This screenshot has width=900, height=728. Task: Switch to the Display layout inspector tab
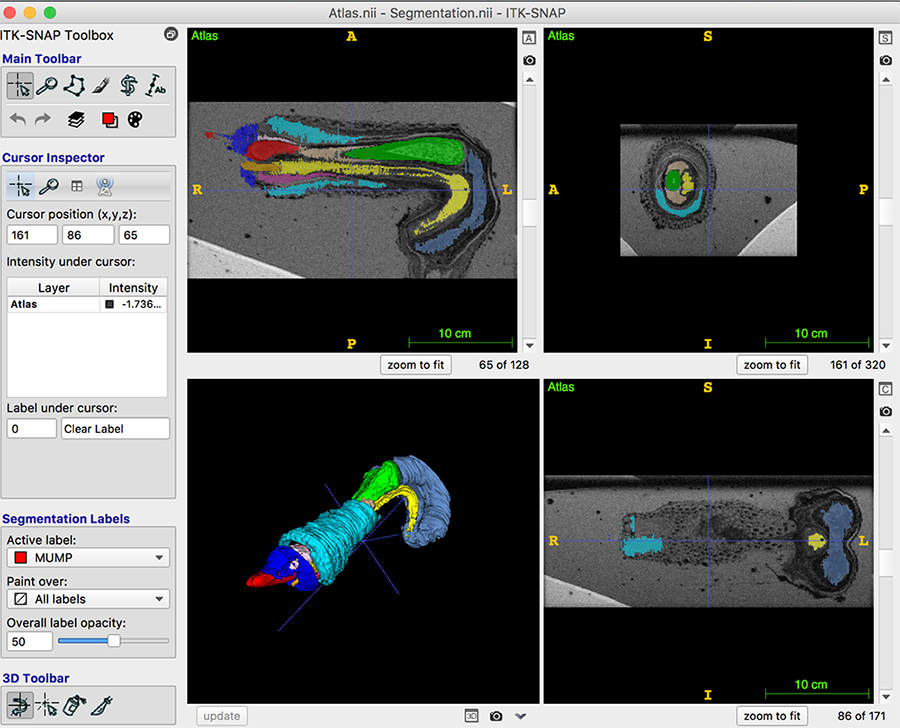76,186
